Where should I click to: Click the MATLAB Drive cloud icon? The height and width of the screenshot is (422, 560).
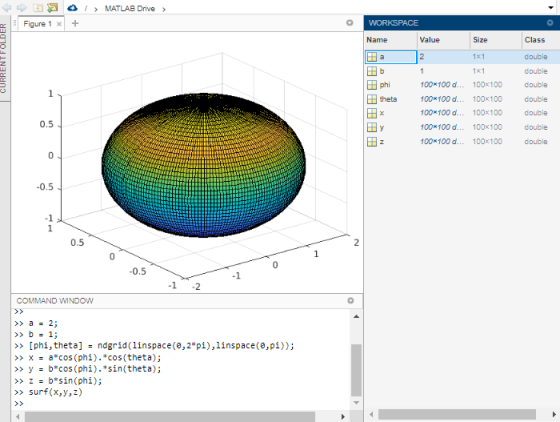(72, 7)
